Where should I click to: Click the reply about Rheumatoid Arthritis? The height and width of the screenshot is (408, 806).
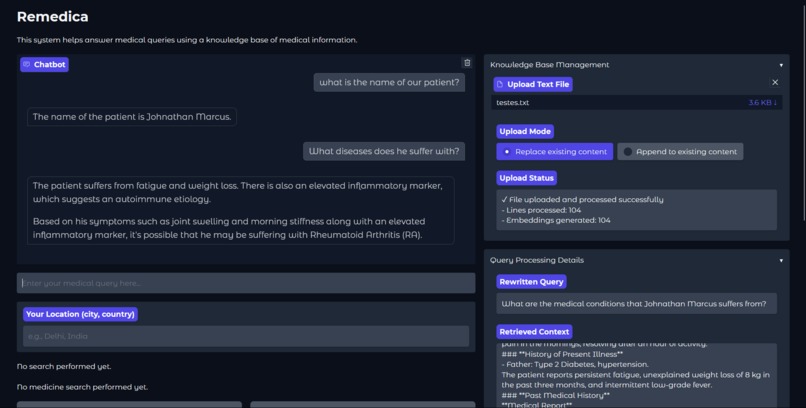coord(241,211)
